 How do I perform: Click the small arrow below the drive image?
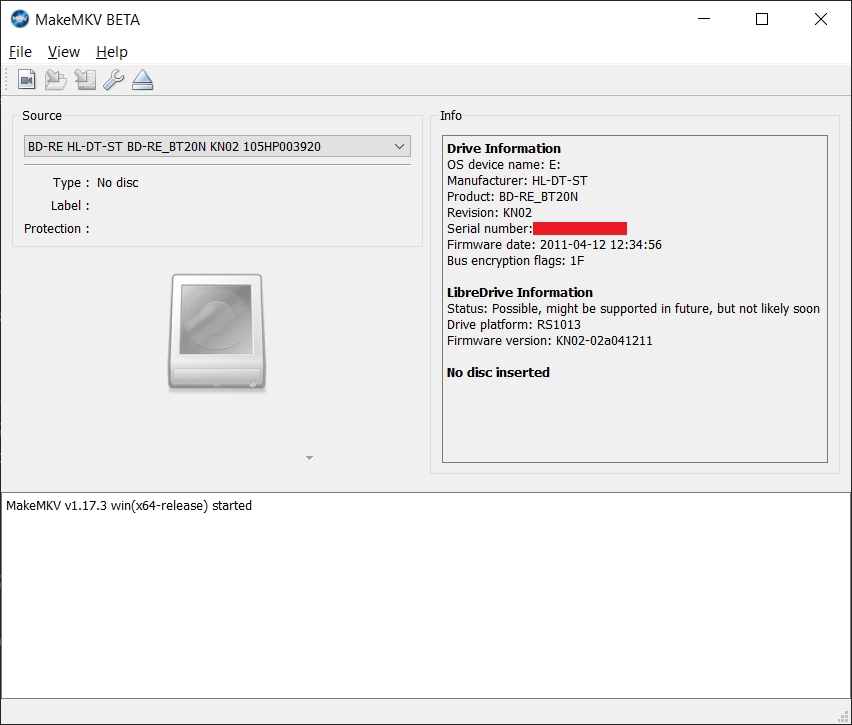309,458
